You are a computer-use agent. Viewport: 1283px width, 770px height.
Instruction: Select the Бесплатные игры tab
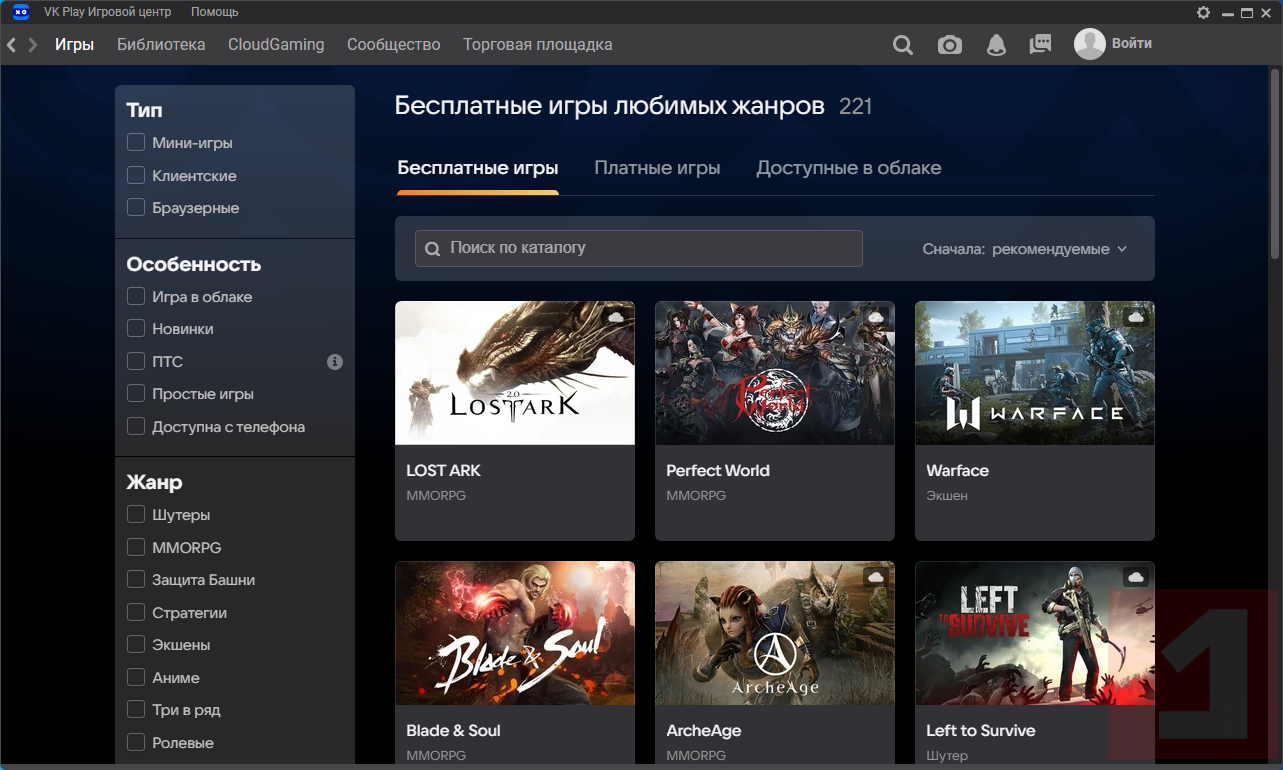478,168
